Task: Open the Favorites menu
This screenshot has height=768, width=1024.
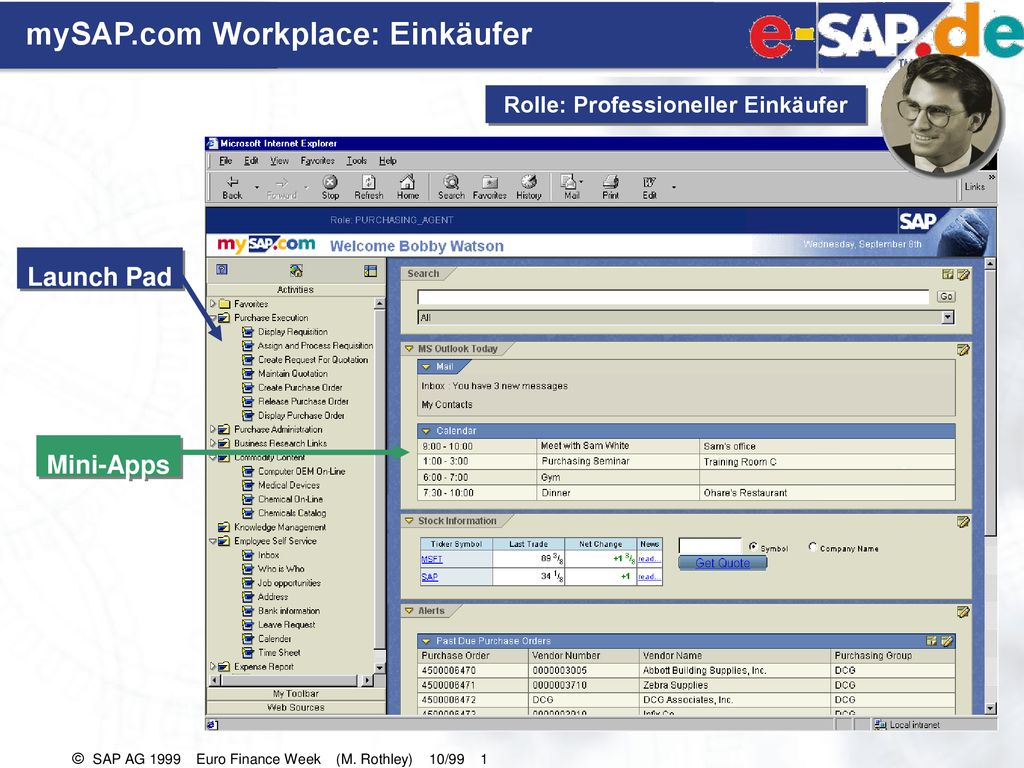Action: [x=317, y=161]
